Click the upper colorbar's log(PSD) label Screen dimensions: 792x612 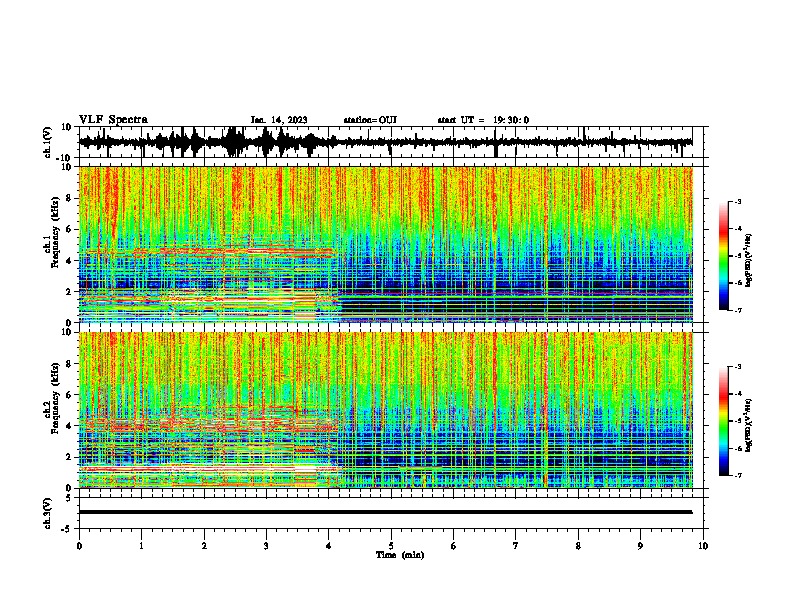point(749,261)
